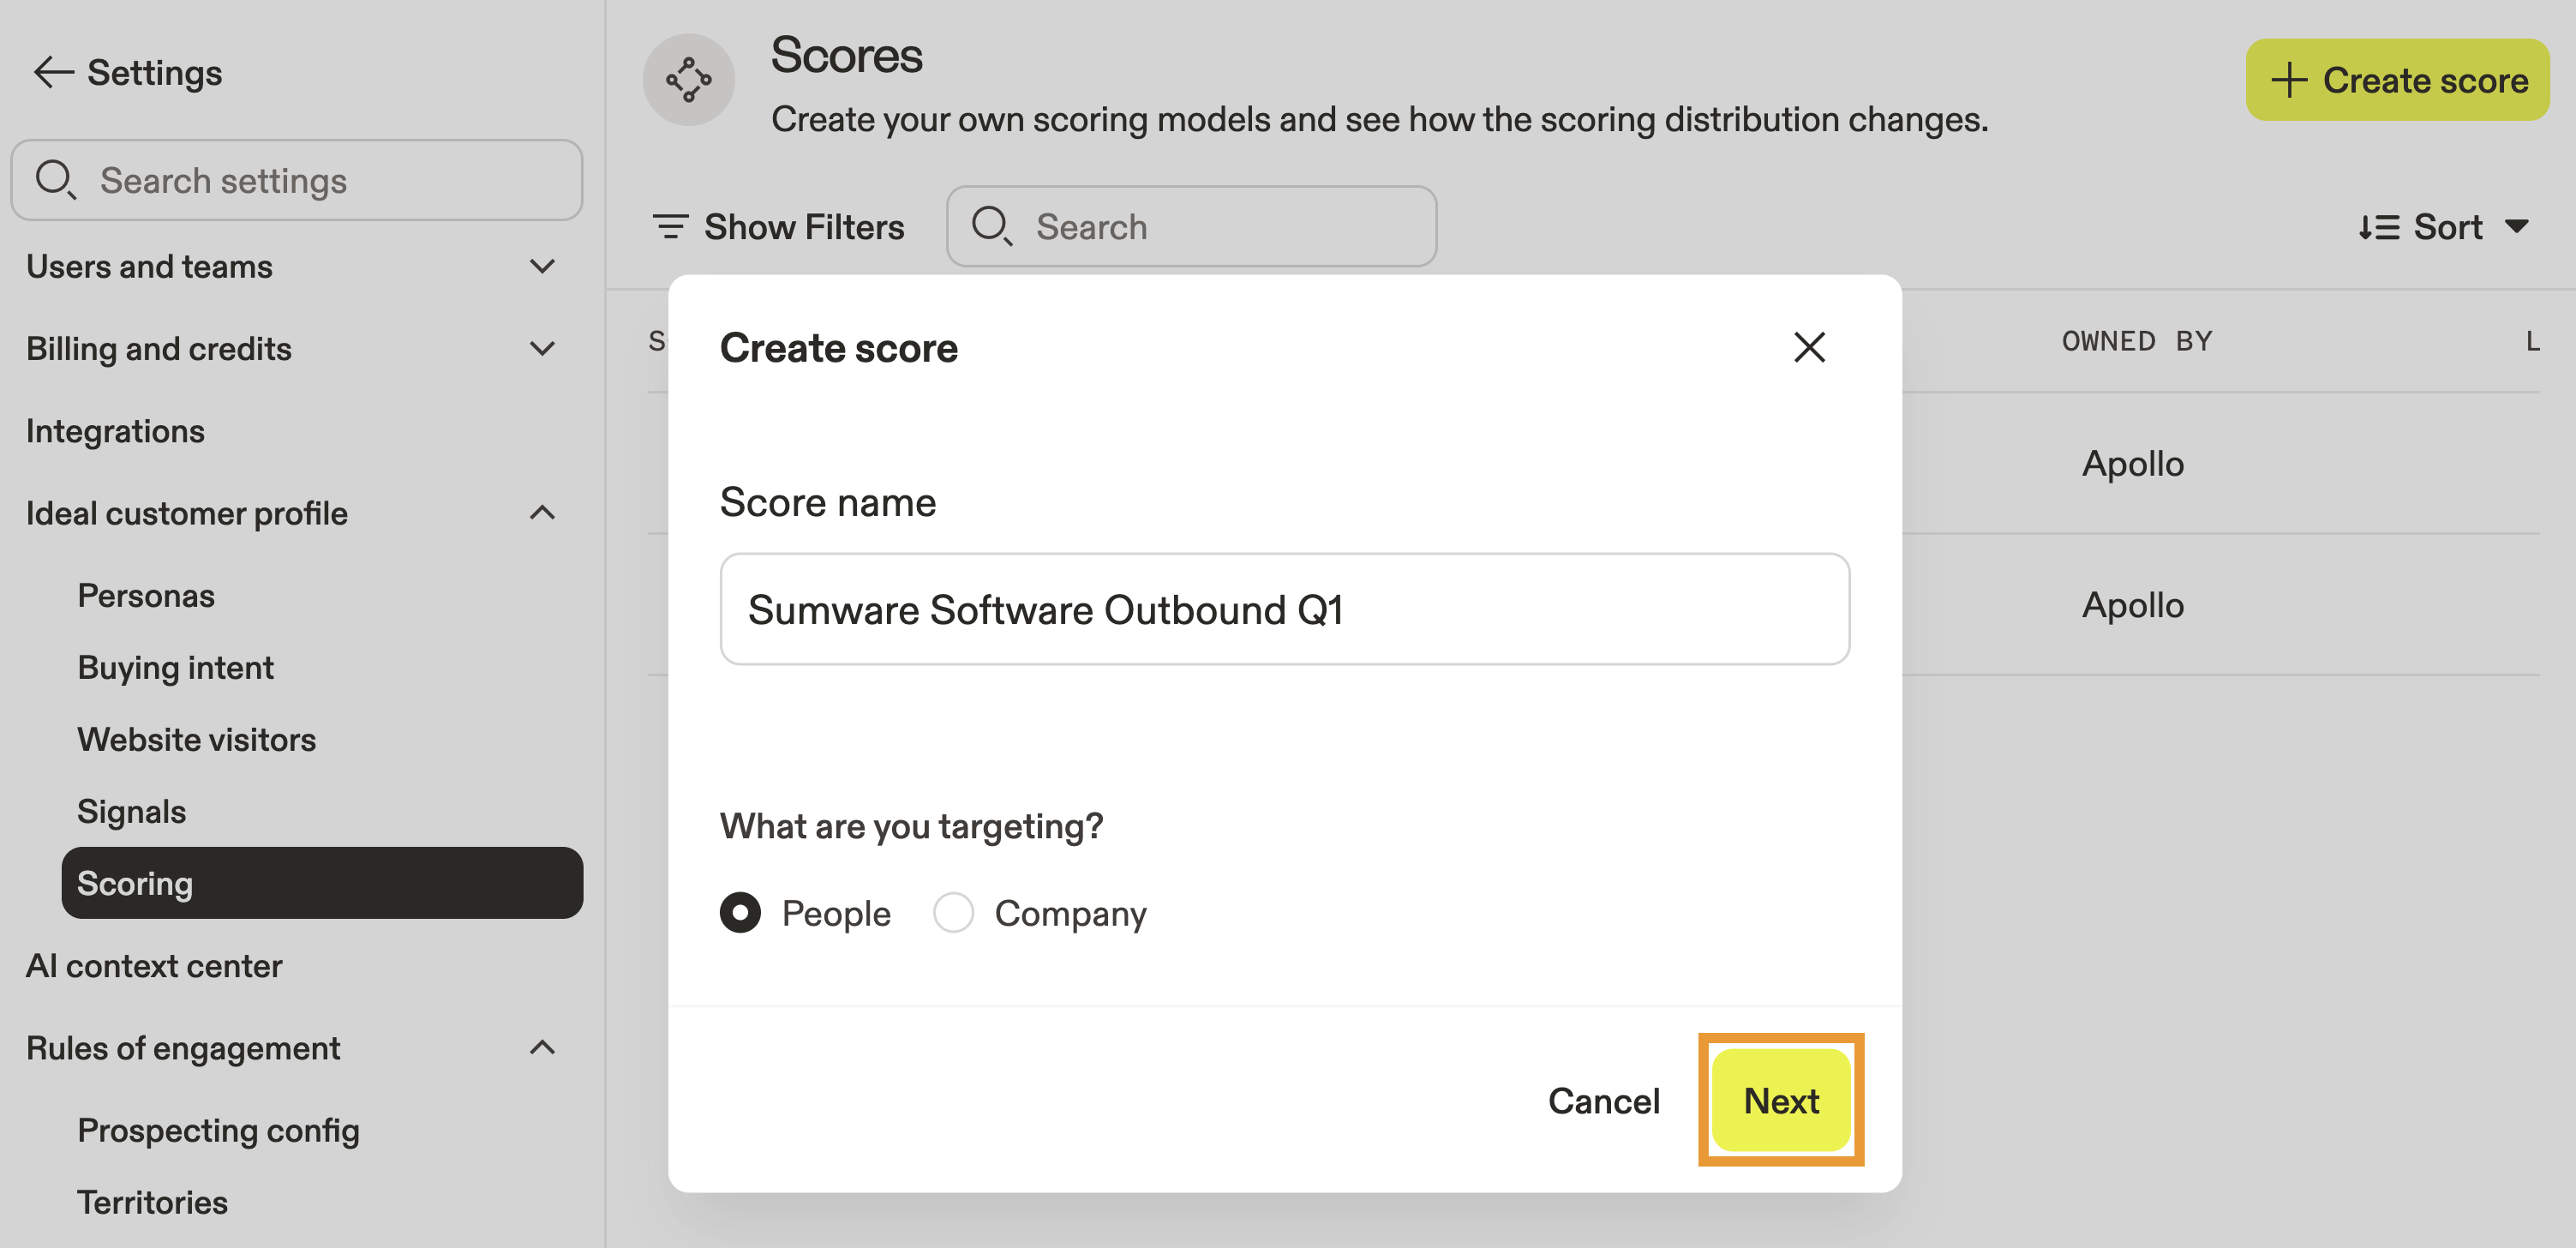
Task: Expand the Users and teams section
Action: coord(542,267)
